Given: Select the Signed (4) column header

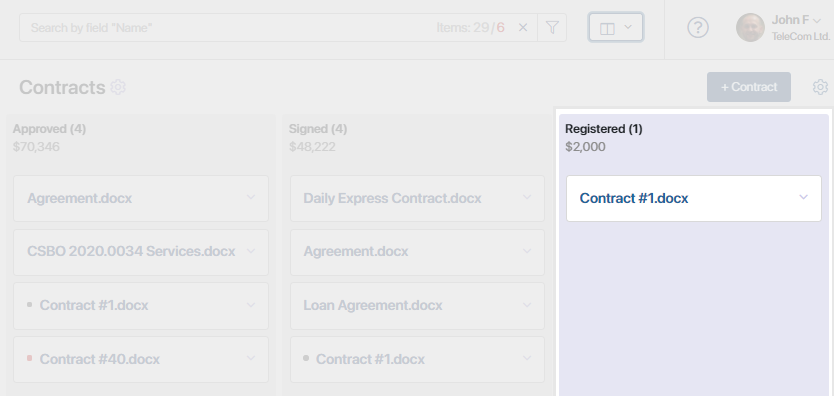Looking at the screenshot, I should [318, 129].
